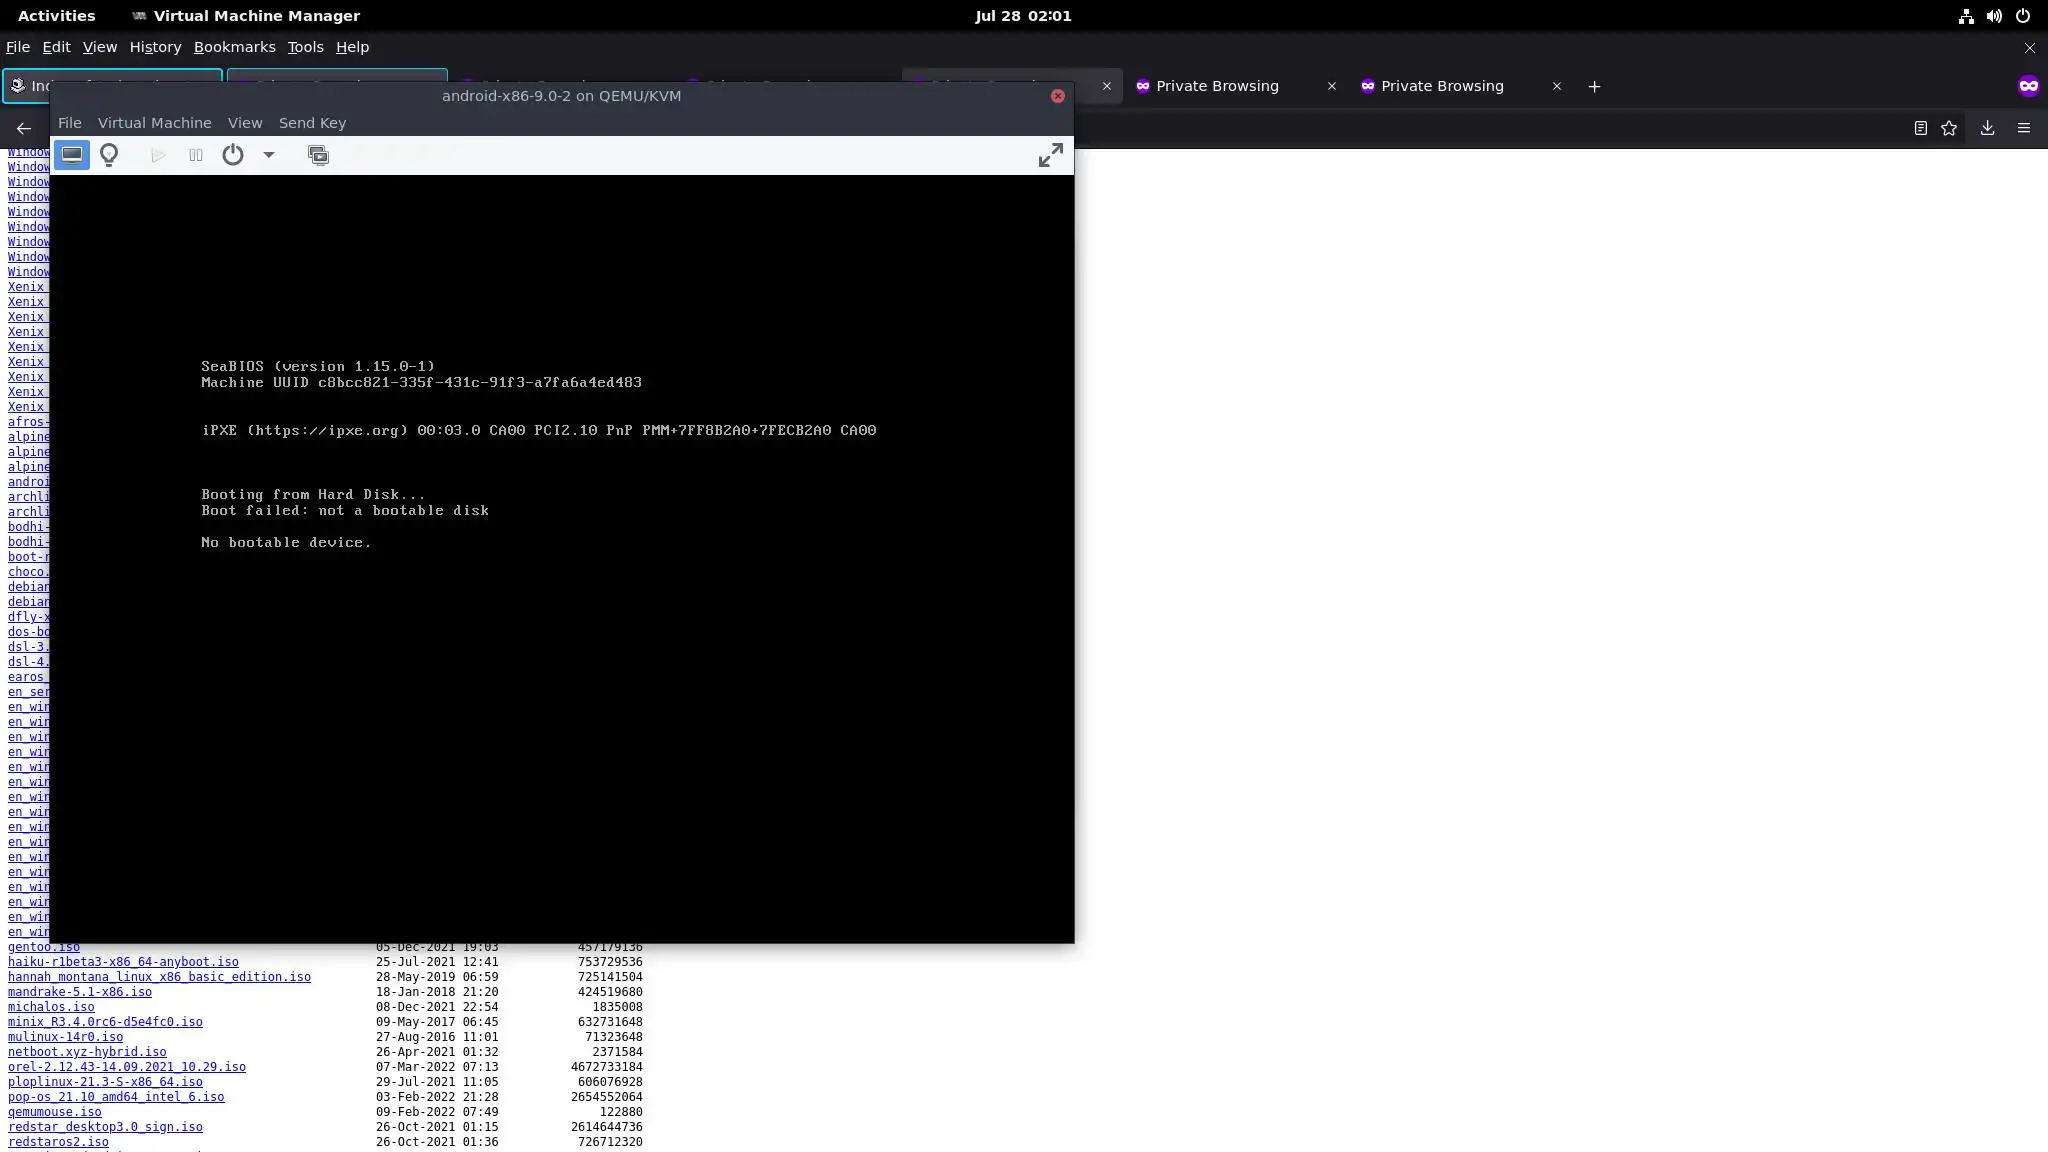The image size is (2048, 1152).
Task: Show virtual hardware details lightbulb icon
Action: pyautogui.click(x=110, y=155)
